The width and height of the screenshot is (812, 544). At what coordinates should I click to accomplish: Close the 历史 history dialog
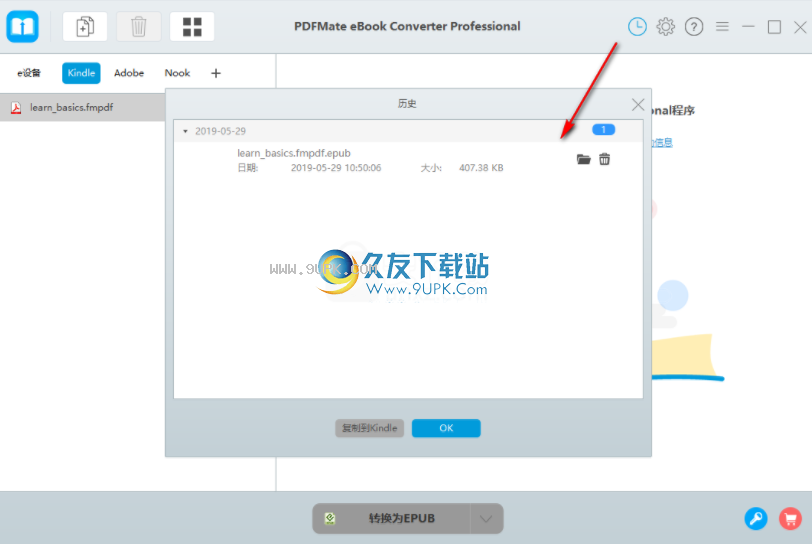coord(638,105)
